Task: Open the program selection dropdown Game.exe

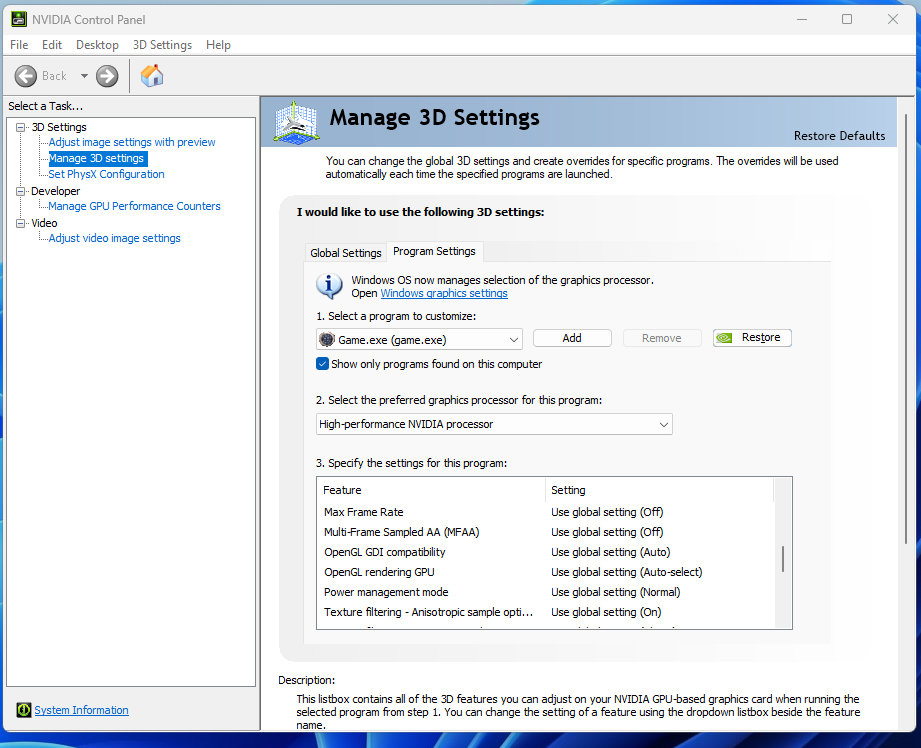Action: (419, 339)
